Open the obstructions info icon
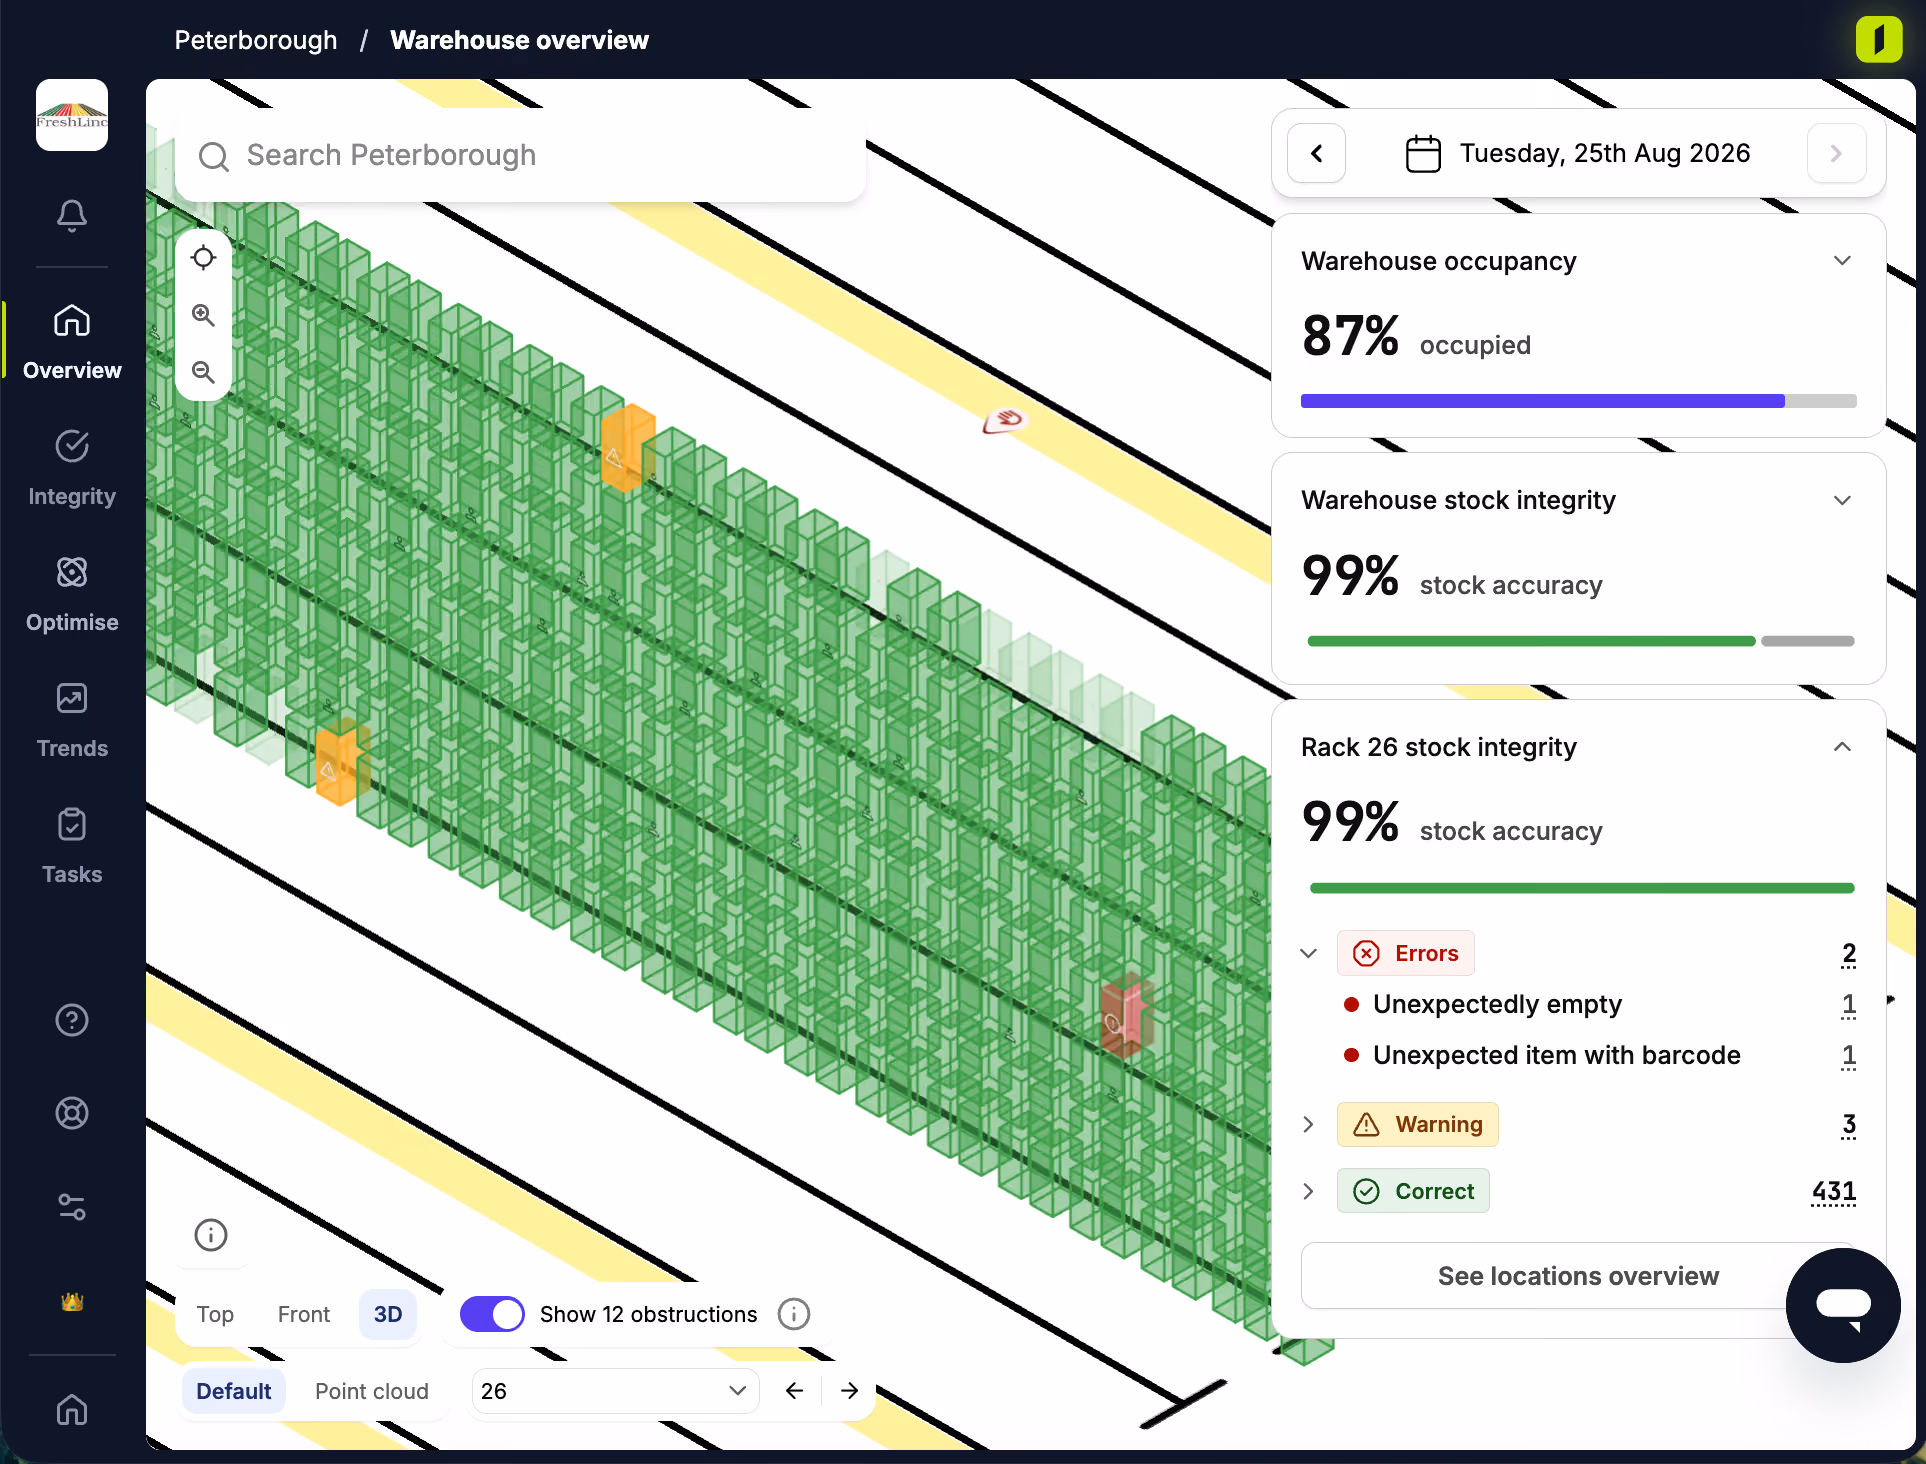The width and height of the screenshot is (1926, 1464). coord(794,1314)
